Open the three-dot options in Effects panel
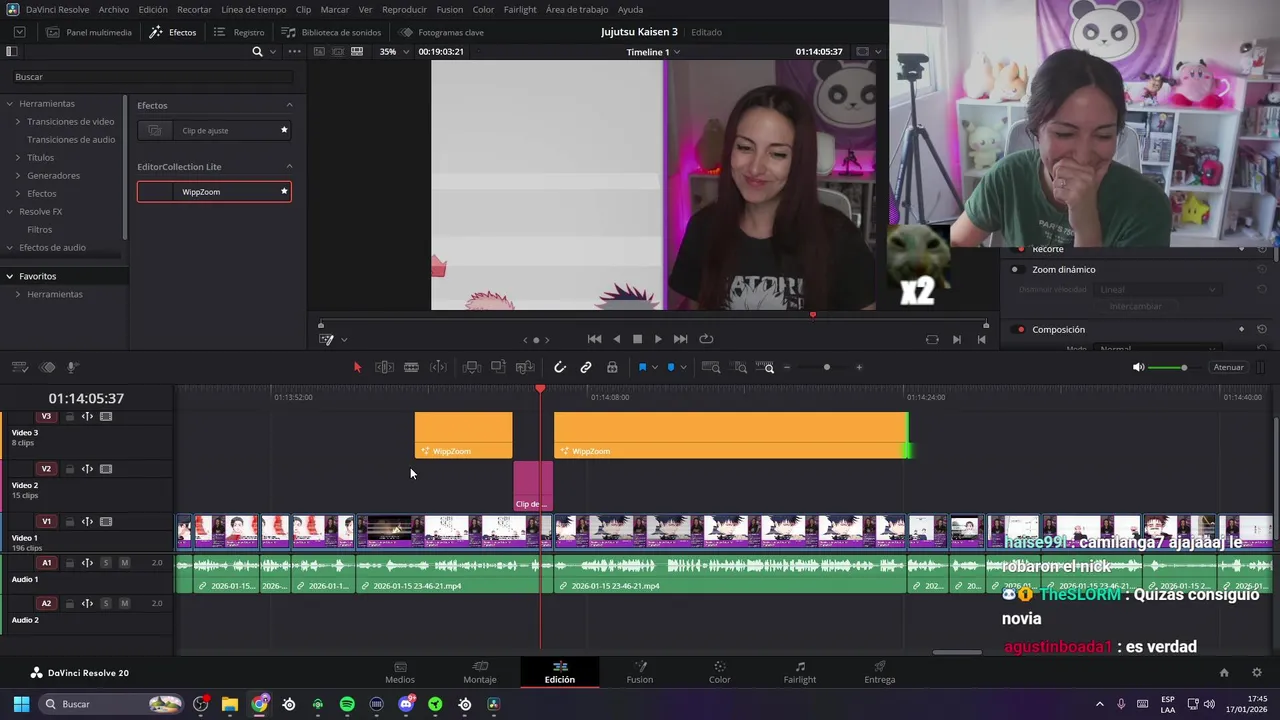Screen dimensions: 1280x720 pyautogui.click(x=294, y=51)
